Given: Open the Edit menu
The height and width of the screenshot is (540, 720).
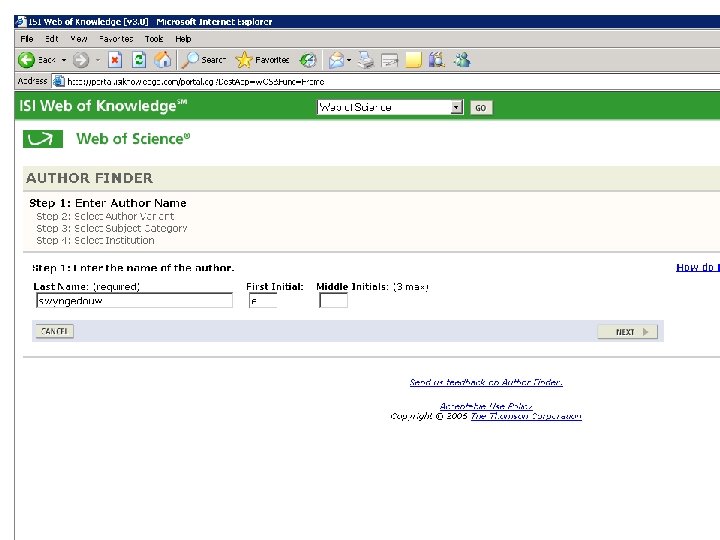Looking at the screenshot, I should tap(51, 39).
